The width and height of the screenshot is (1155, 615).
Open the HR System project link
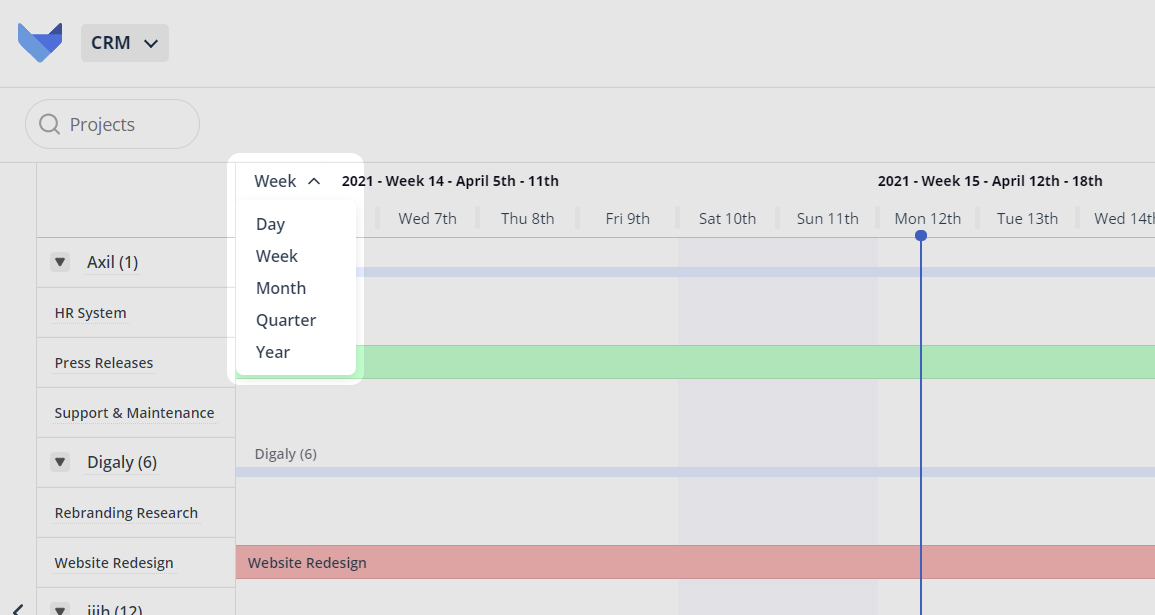[91, 313]
